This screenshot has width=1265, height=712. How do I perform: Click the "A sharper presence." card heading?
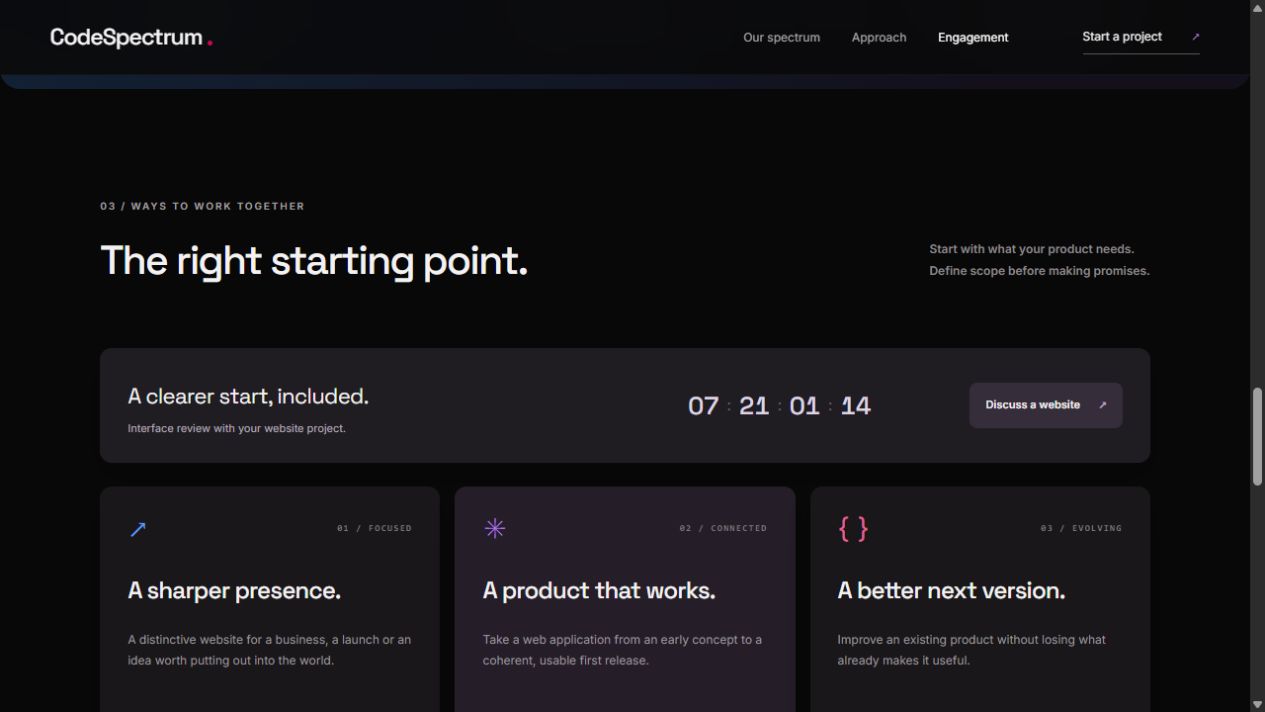(234, 591)
